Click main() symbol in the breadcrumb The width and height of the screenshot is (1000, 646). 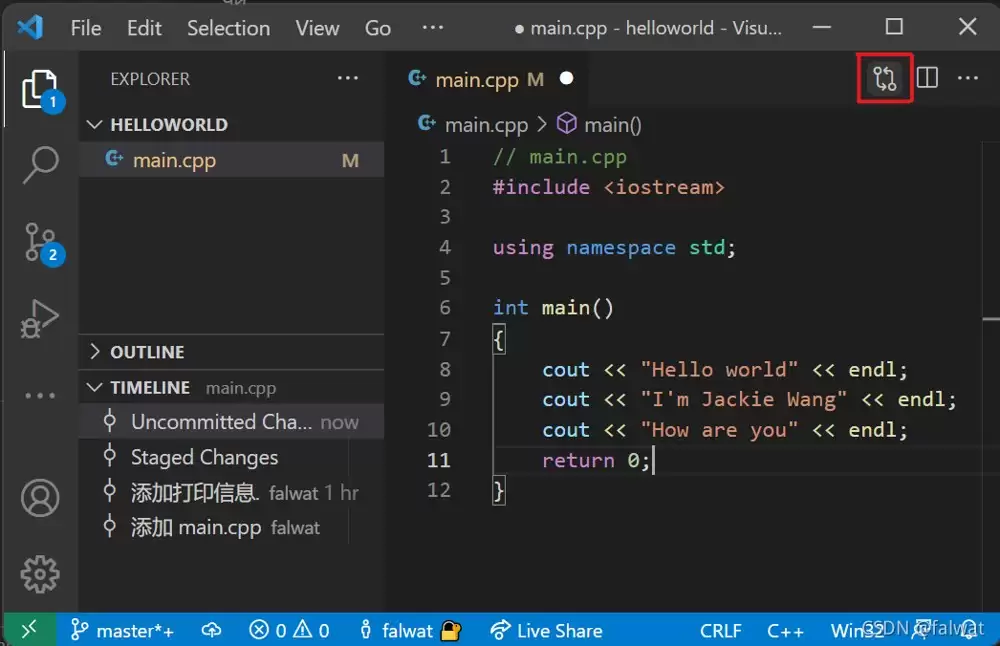coord(599,124)
